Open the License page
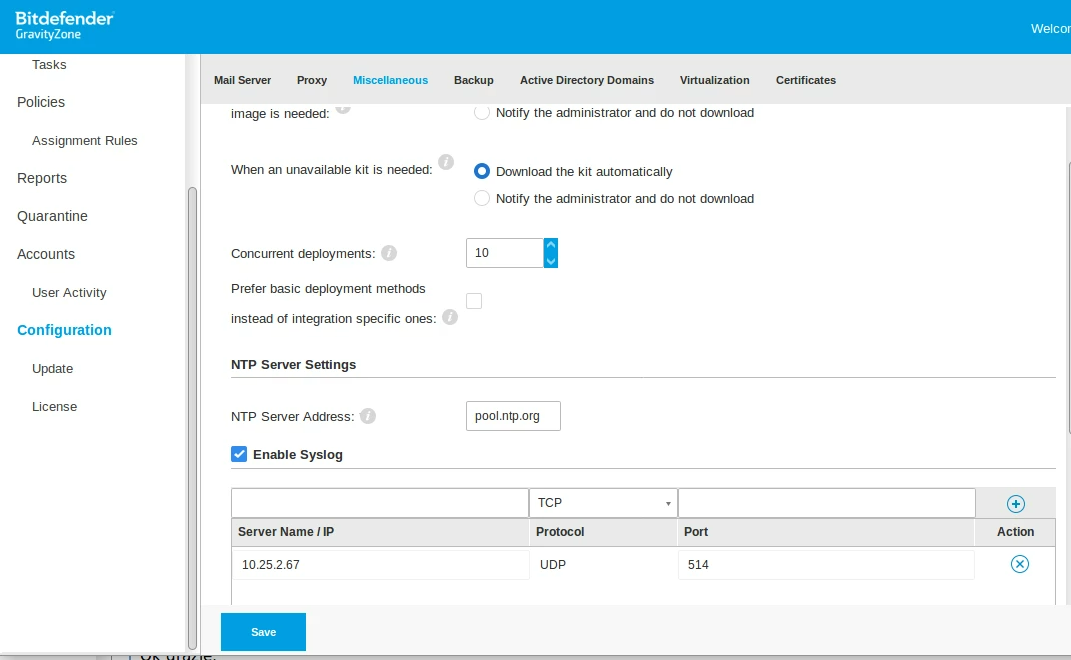The image size is (1071, 660). (x=54, y=406)
